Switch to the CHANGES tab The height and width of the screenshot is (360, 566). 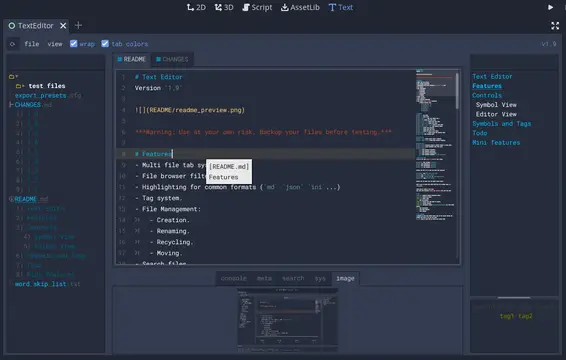point(172,59)
